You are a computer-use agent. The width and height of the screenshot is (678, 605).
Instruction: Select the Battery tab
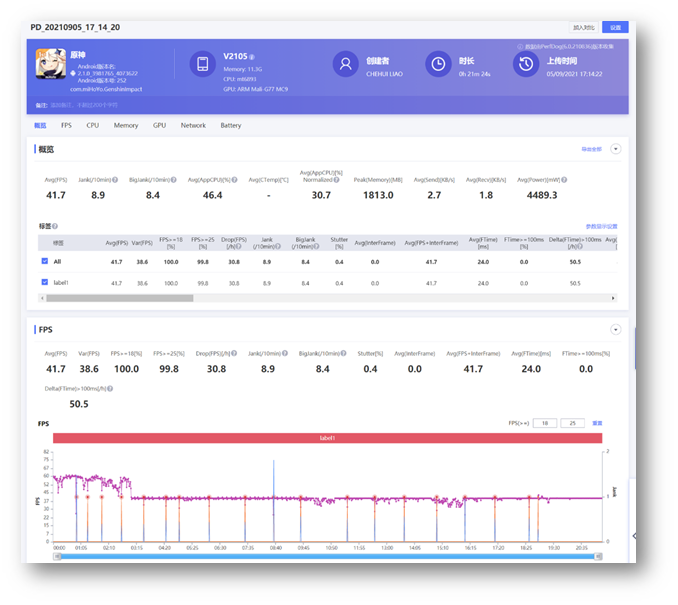[x=230, y=126]
